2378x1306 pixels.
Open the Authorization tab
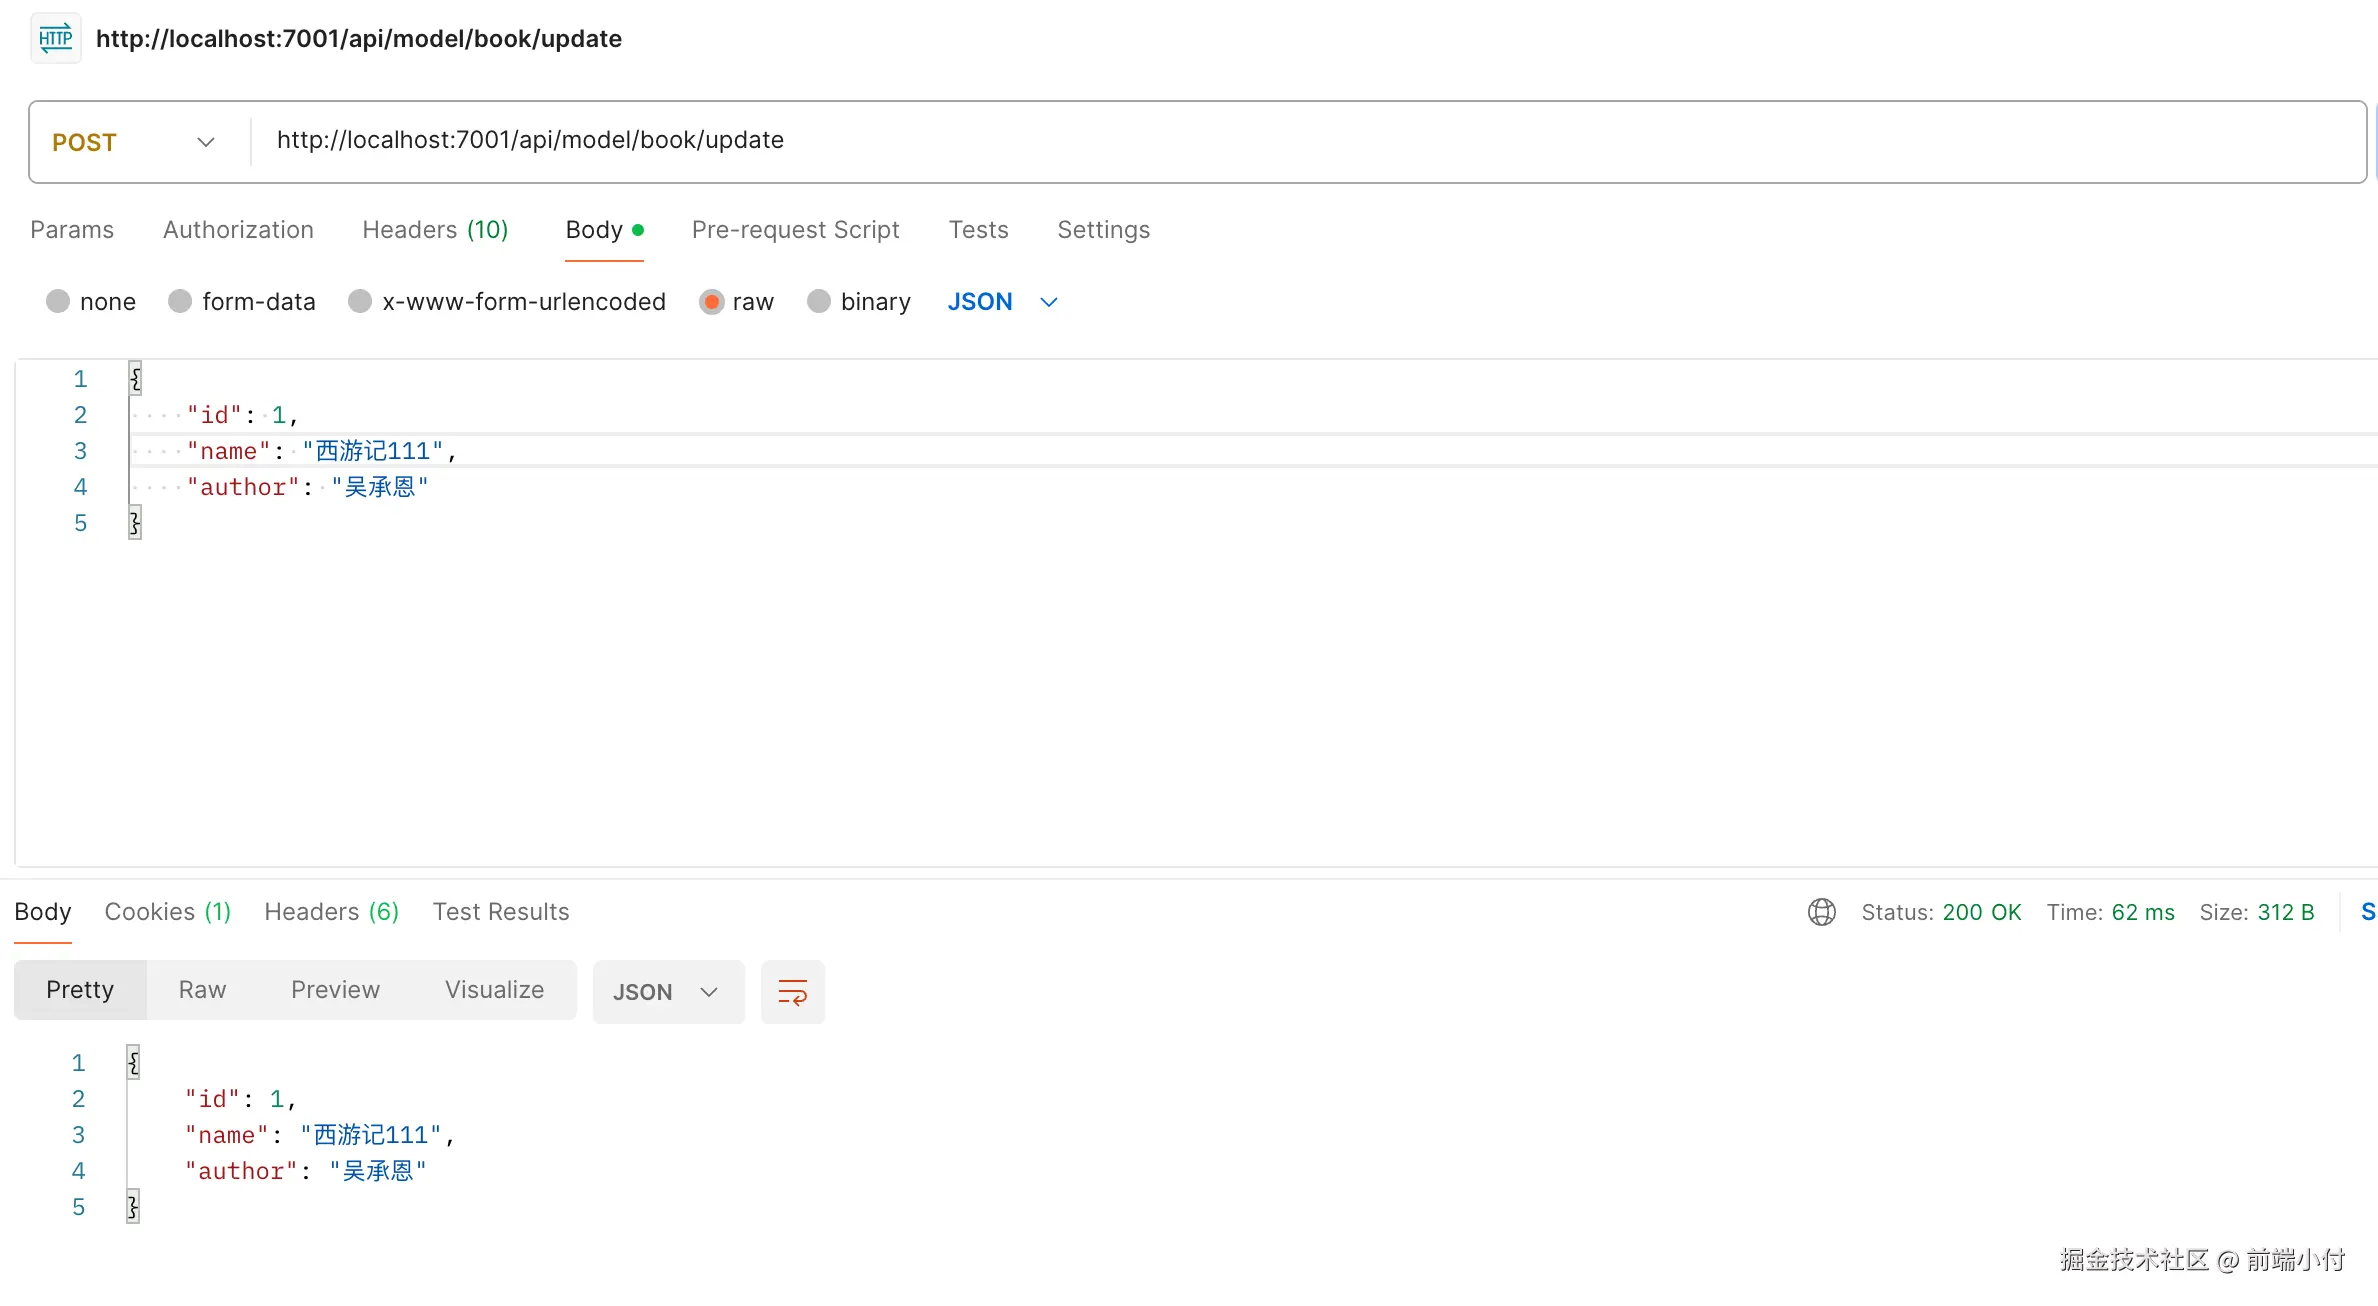pyautogui.click(x=238, y=230)
